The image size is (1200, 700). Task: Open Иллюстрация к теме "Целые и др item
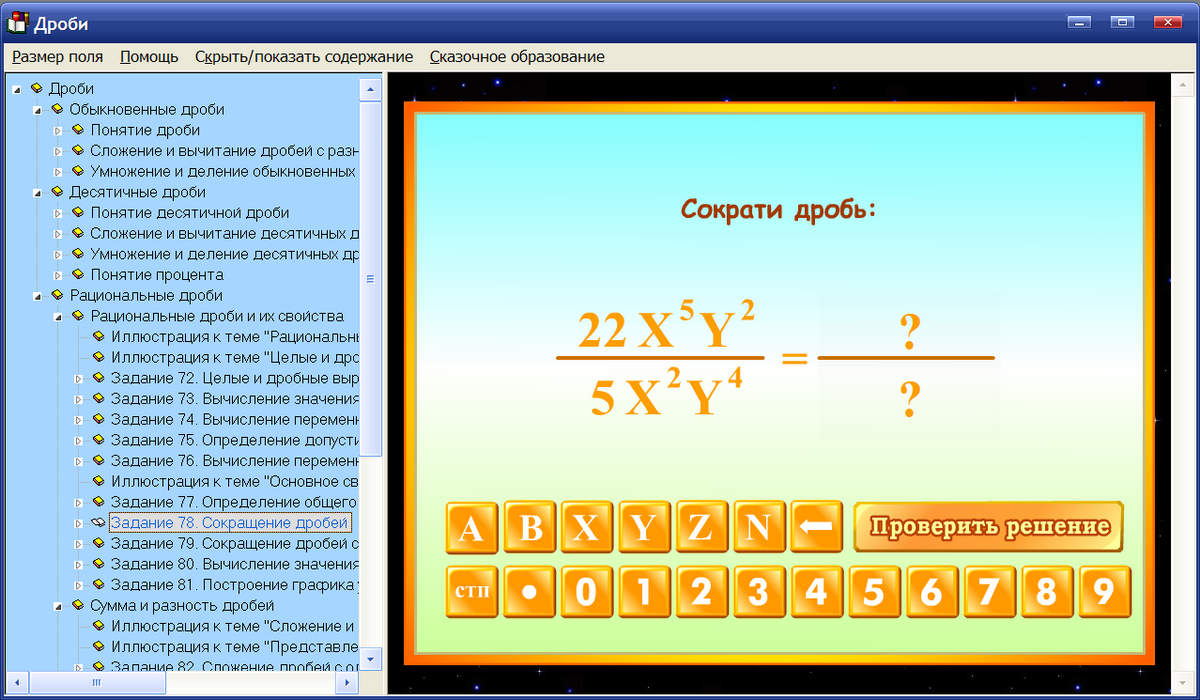[x=234, y=357]
